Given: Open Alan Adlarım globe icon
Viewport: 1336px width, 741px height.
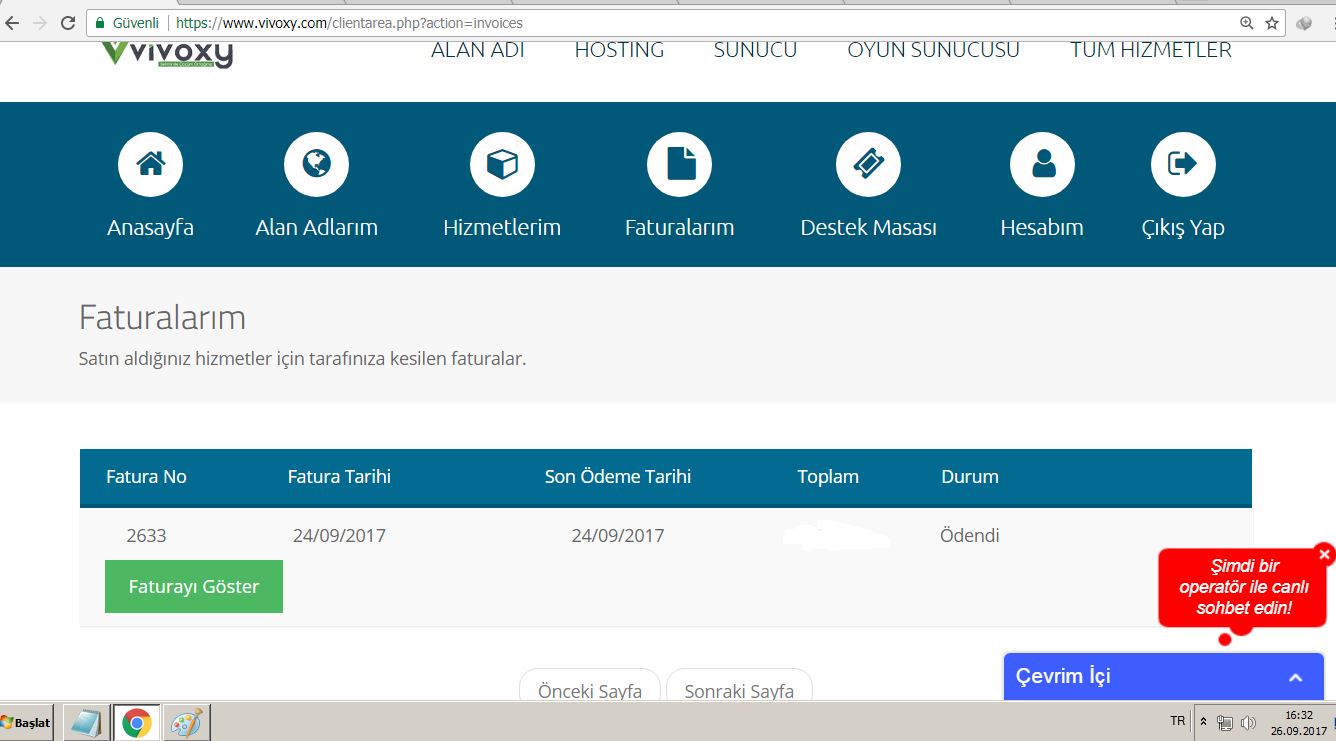Looking at the screenshot, I should tap(316, 164).
